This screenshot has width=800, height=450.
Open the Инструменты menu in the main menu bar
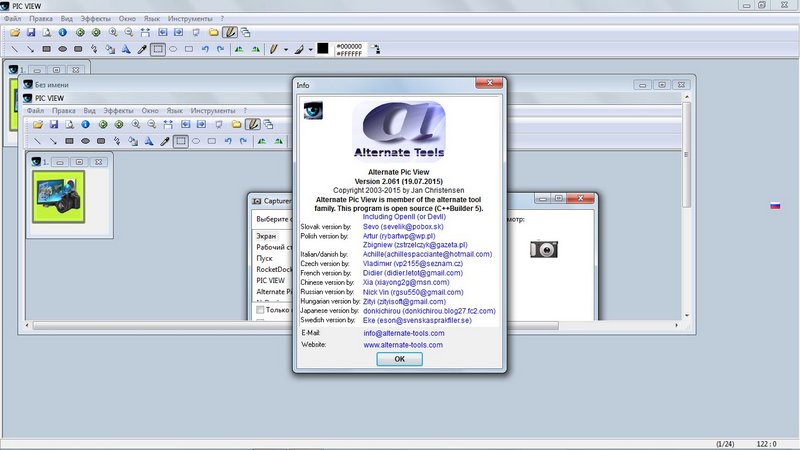coord(190,18)
